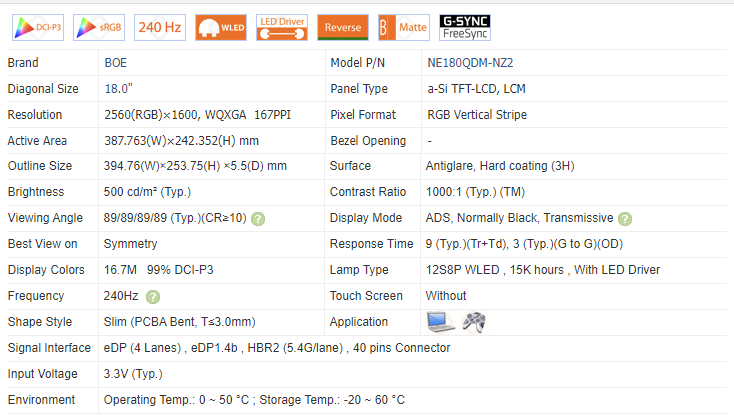Click the Model P/N label
Viewport: 734px width, 419px height.
tap(357, 63)
